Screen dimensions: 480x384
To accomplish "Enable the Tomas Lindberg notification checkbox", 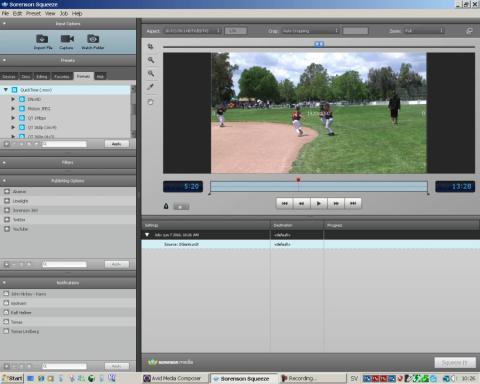I will [x=6, y=331].
